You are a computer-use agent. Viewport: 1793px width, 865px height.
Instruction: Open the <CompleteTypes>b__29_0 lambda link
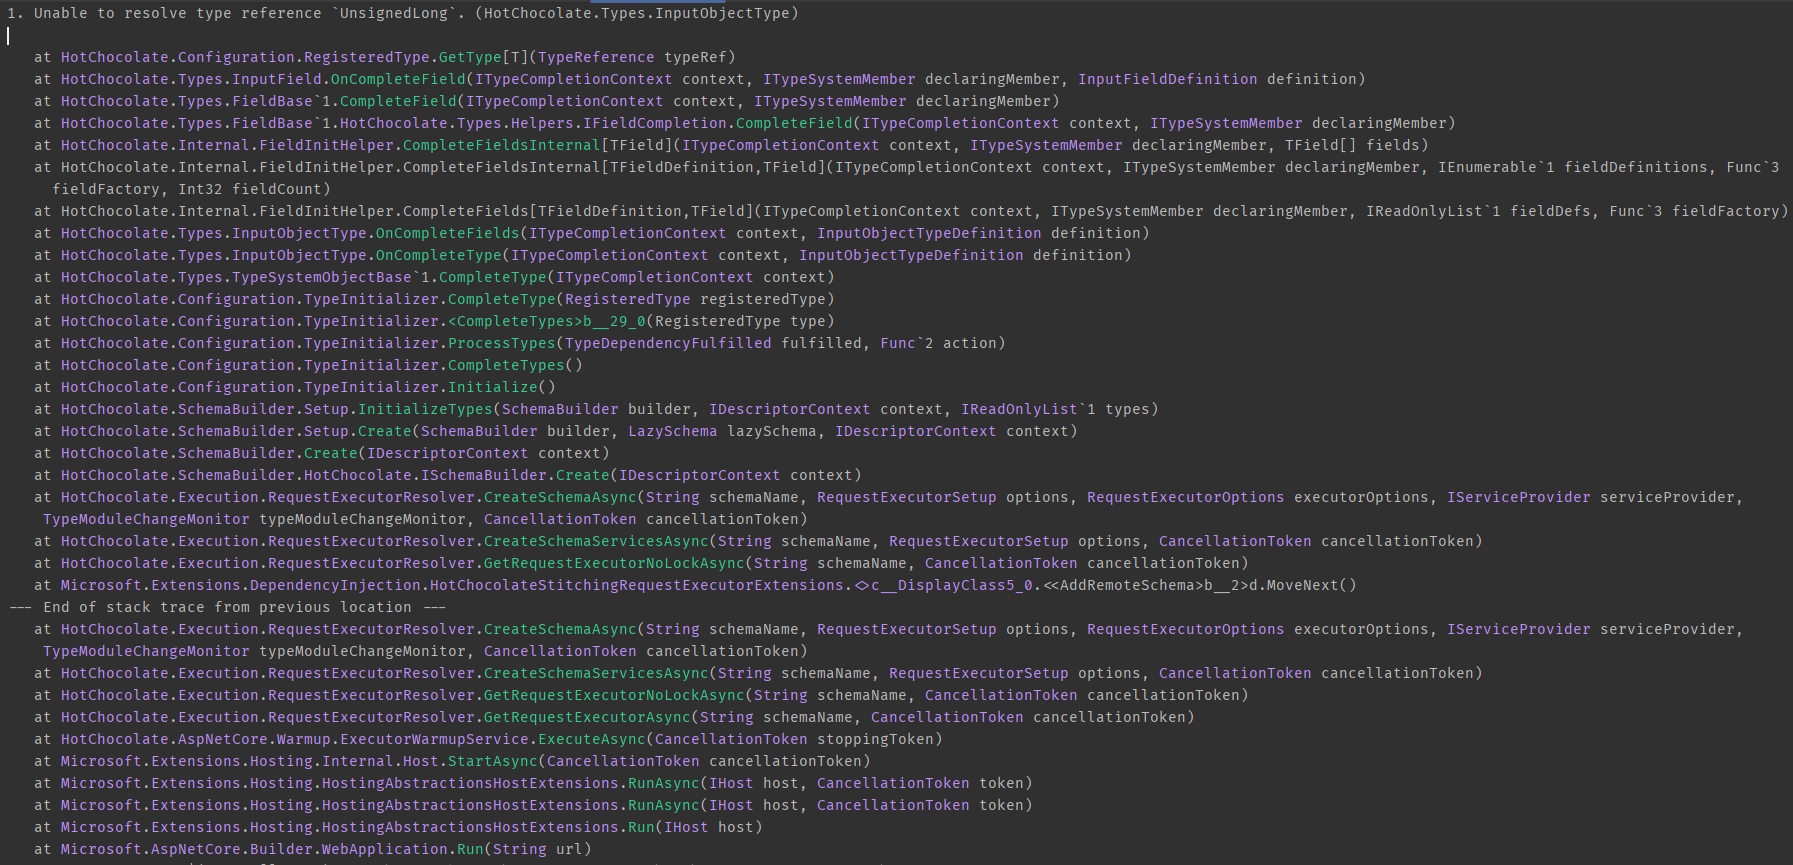coord(547,321)
